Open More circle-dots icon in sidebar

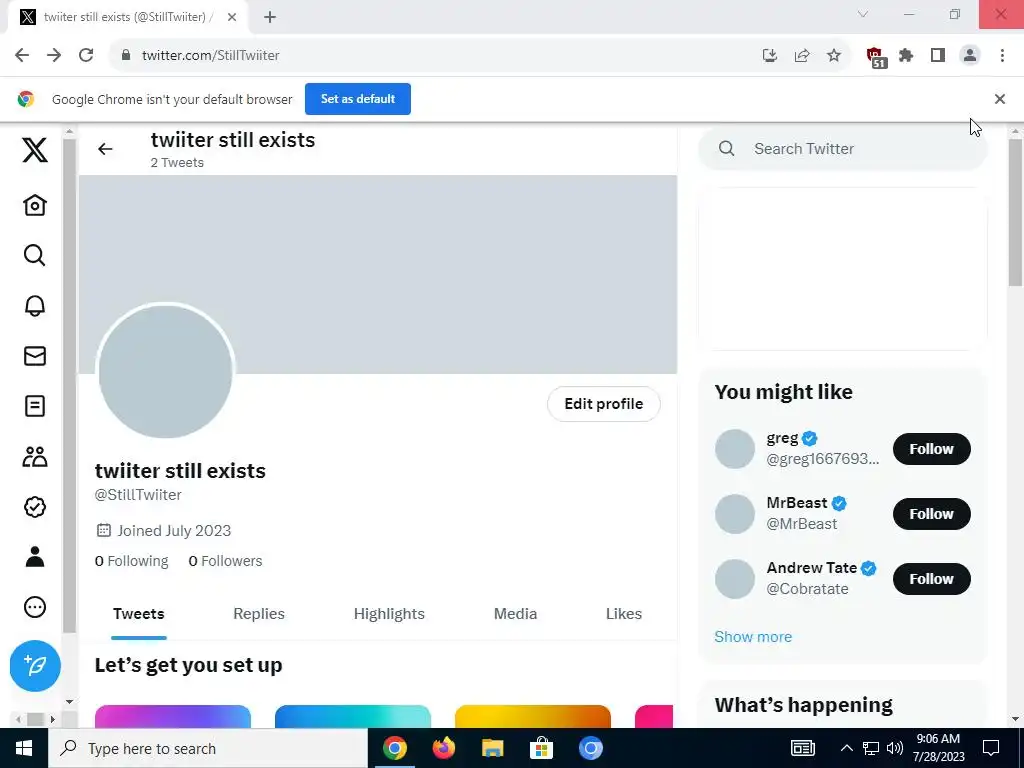pos(35,607)
